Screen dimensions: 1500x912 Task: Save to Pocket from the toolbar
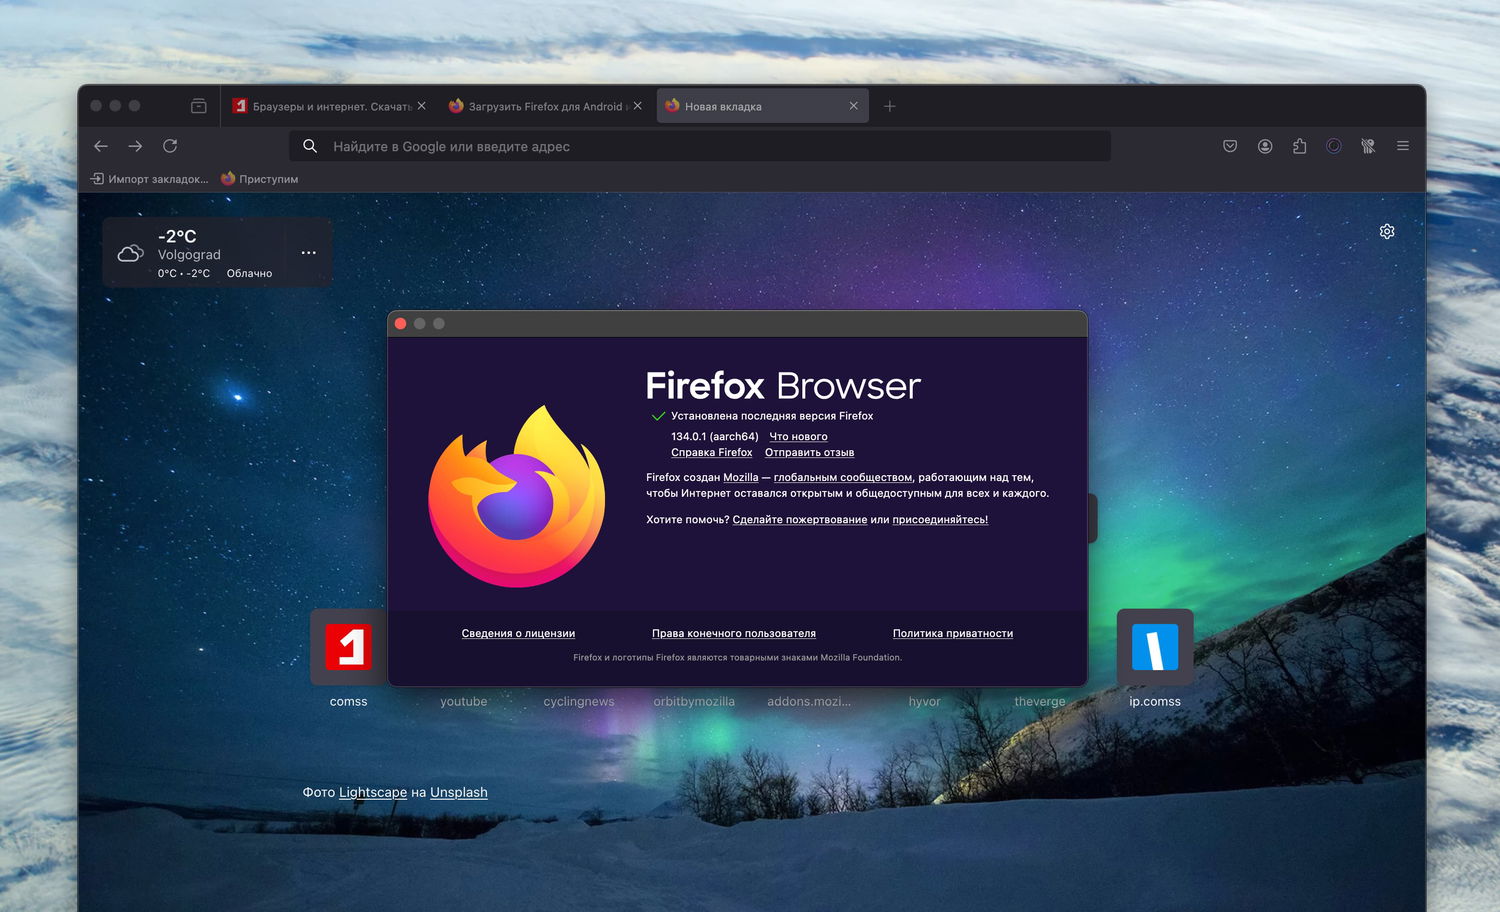1230,146
